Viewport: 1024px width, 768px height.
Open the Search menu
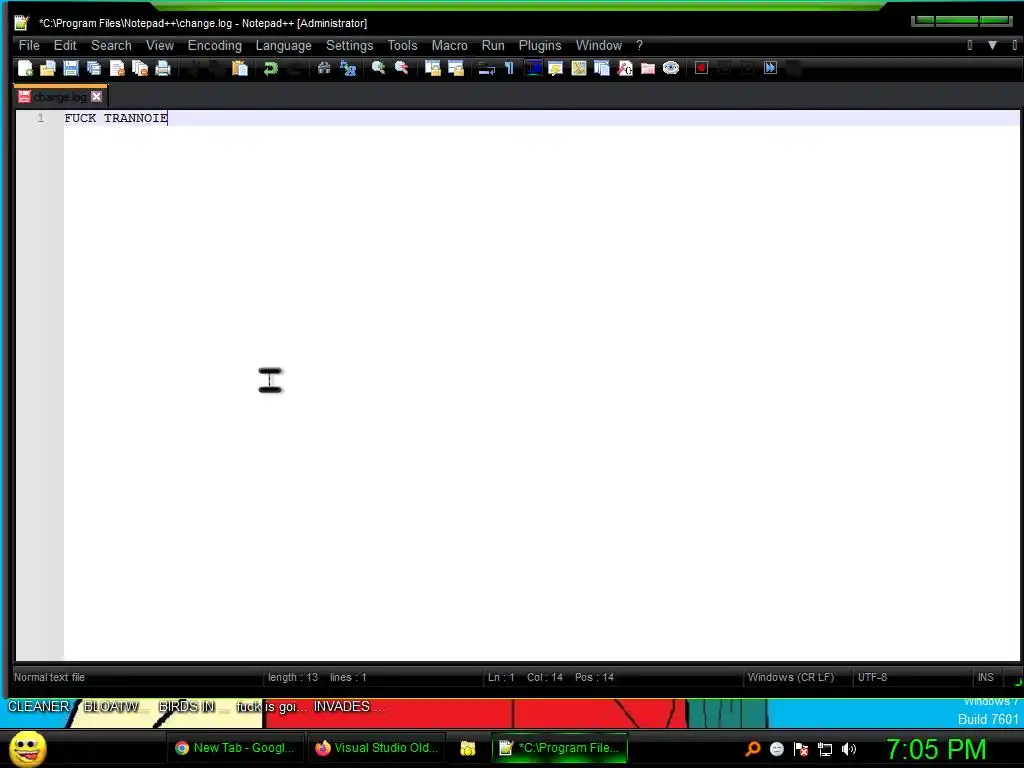(x=111, y=45)
